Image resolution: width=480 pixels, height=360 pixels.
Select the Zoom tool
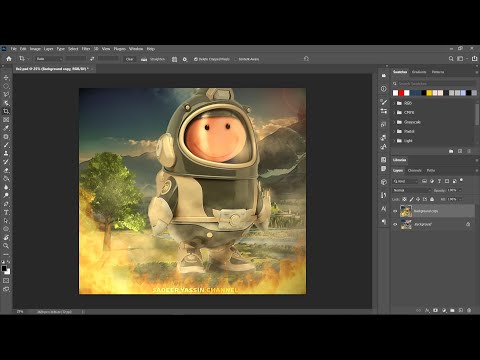click(6, 246)
